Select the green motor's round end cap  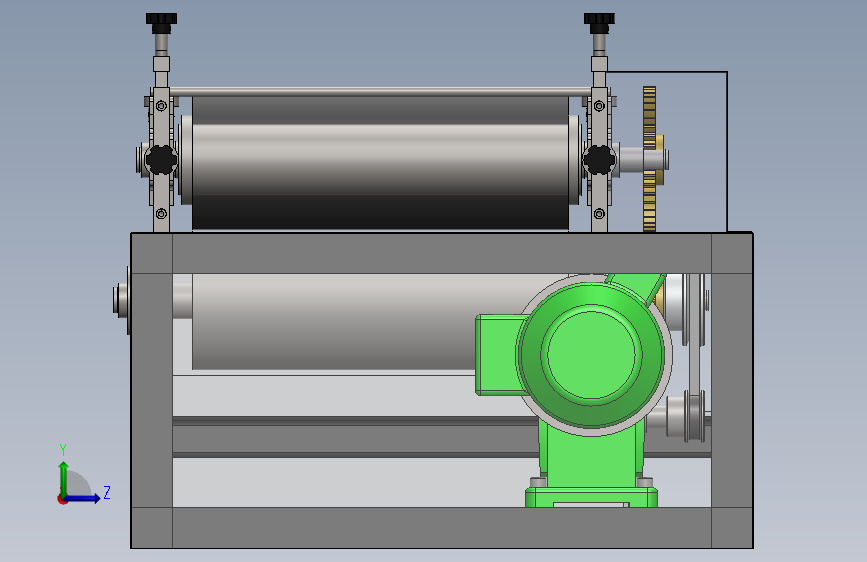pos(591,355)
